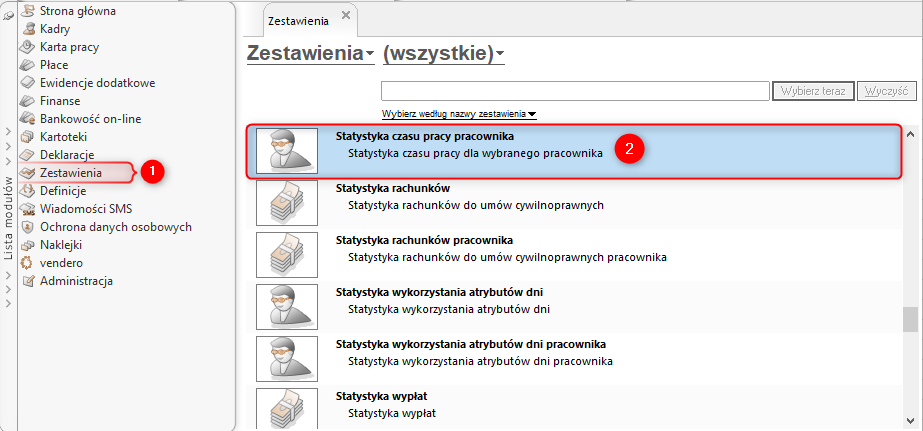Select Kartoteki in module list
The image size is (923, 431).
click(64, 137)
